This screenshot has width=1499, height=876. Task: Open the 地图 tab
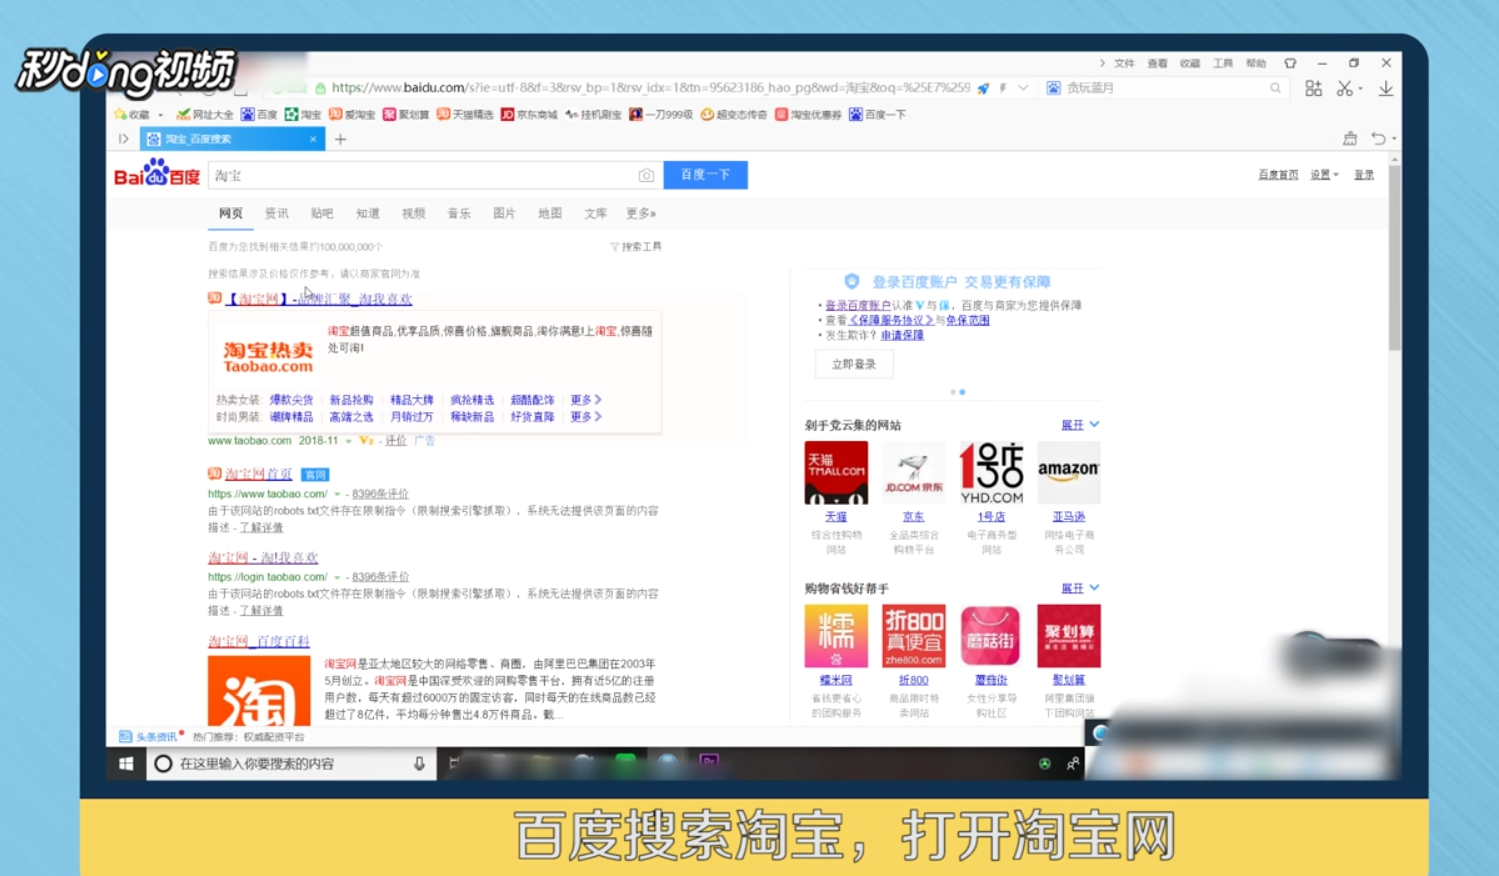click(550, 213)
